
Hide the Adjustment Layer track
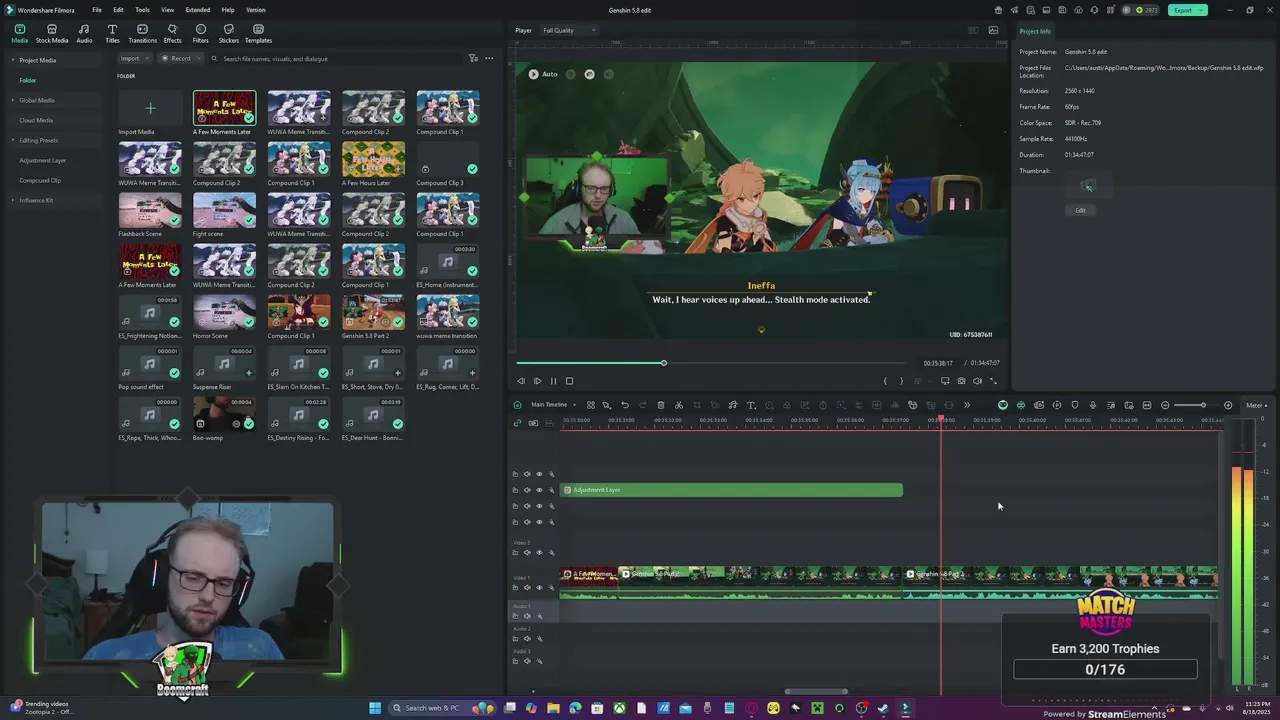point(539,490)
